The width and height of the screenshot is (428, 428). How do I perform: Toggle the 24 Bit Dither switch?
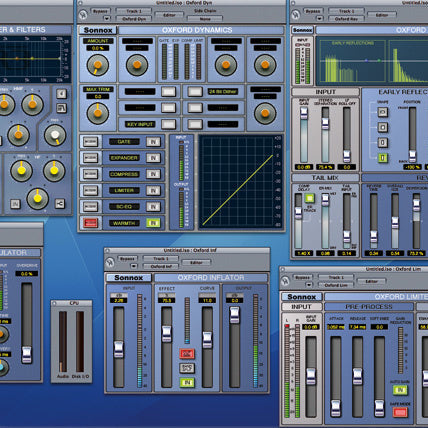(195, 91)
